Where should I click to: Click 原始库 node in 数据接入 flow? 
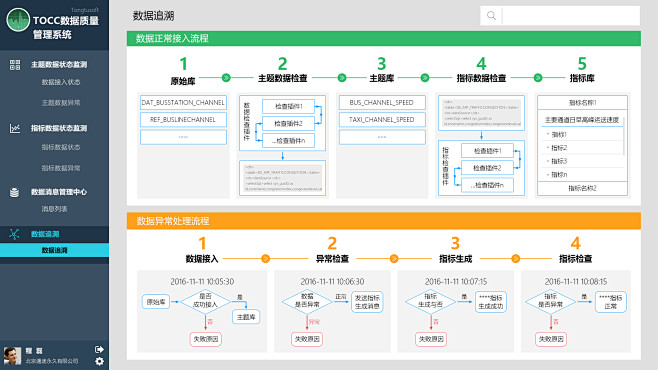pyautogui.click(x=156, y=302)
